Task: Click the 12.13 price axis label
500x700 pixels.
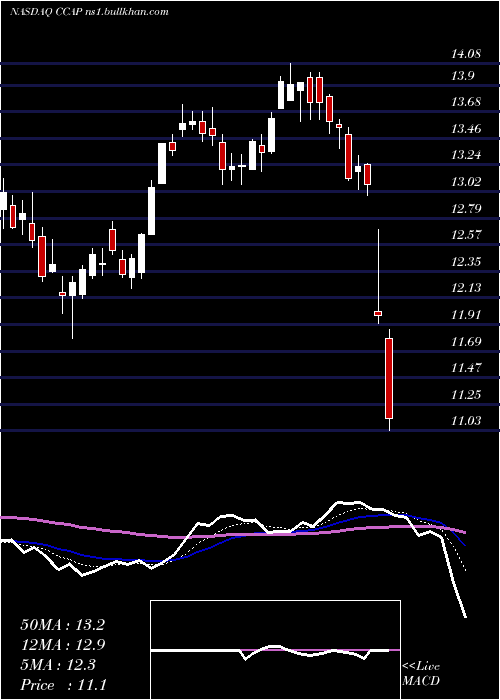Action: [x=467, y=288]
